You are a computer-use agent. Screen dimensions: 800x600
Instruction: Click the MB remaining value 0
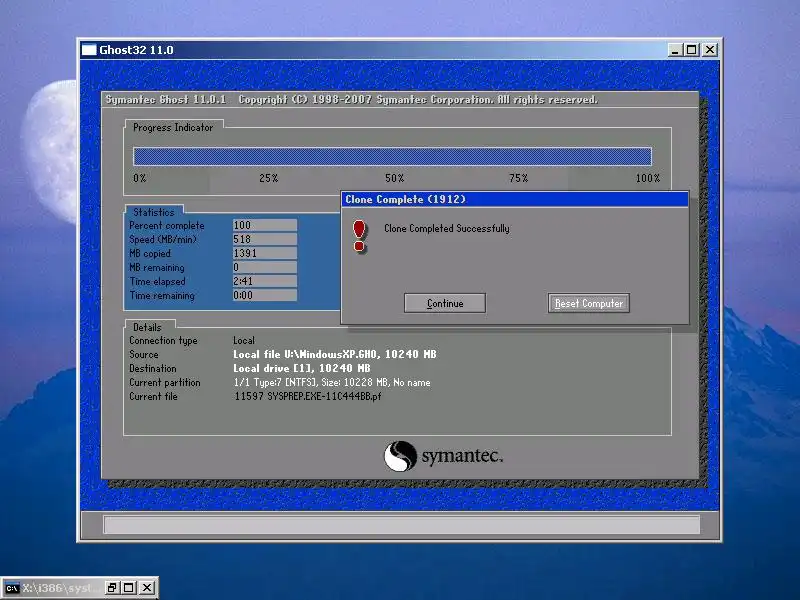click(264, 267)
